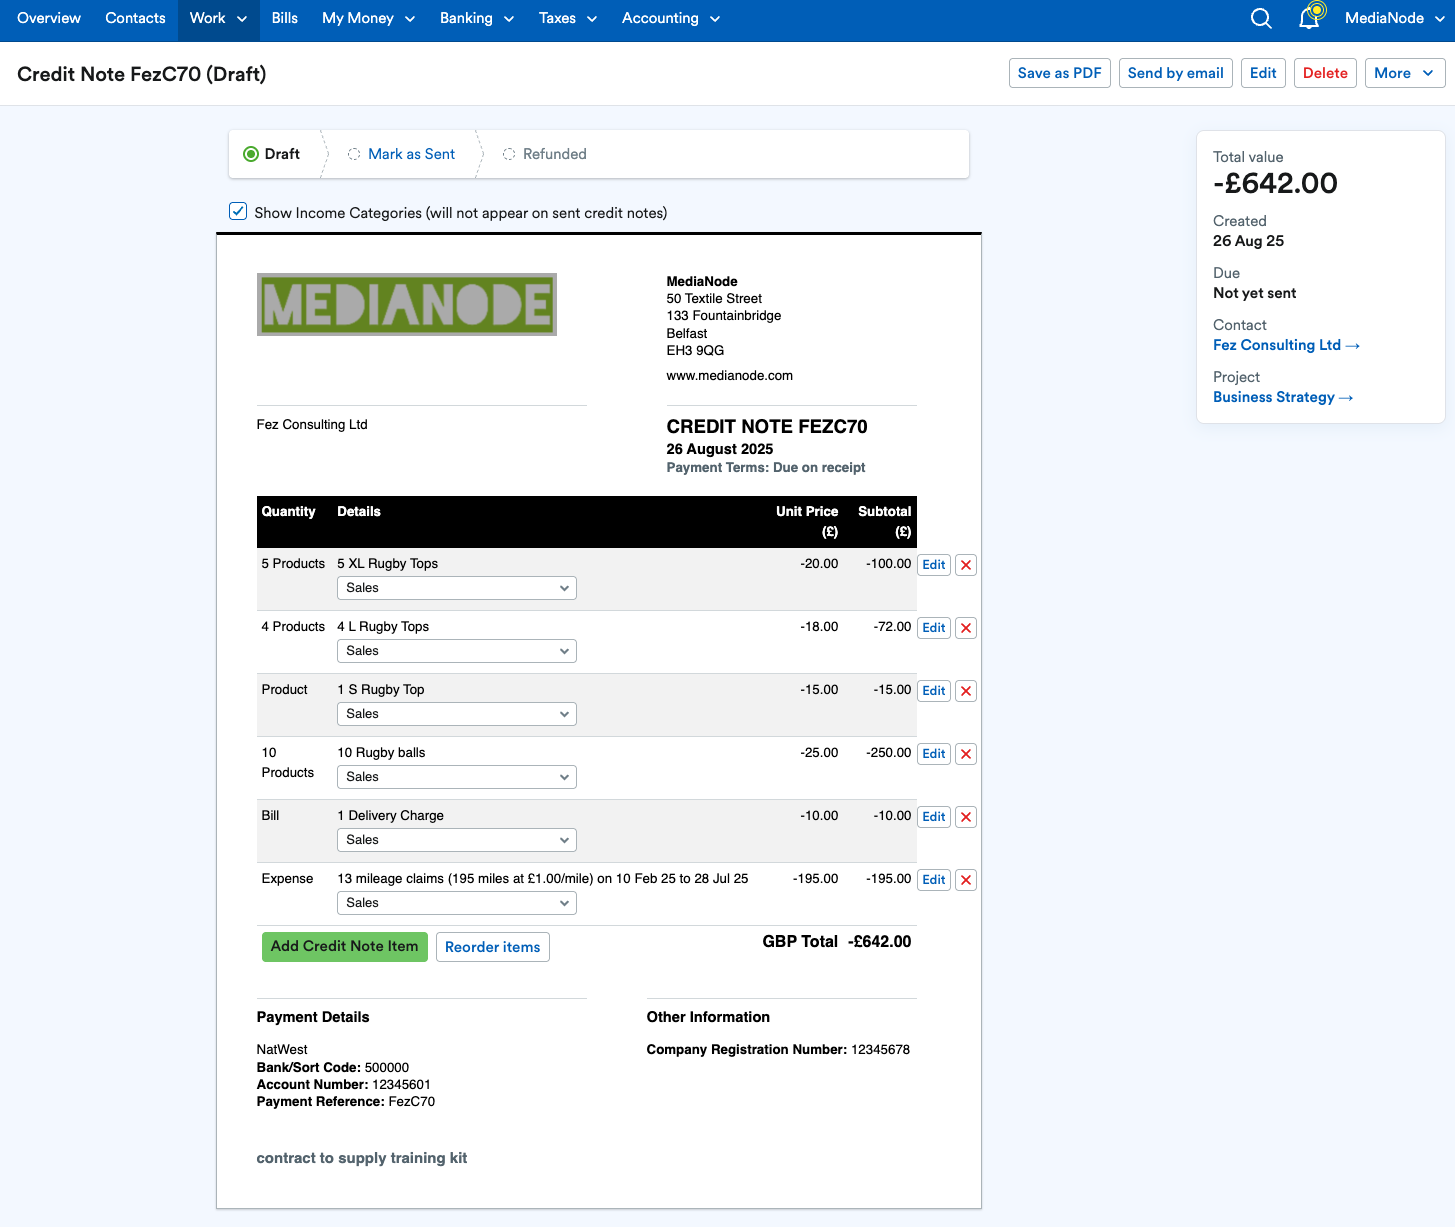The height and width of the screenshot is (1227, 1455).
Task: Remove the 10 Rugby balls line item
Action: click(966, 754)
